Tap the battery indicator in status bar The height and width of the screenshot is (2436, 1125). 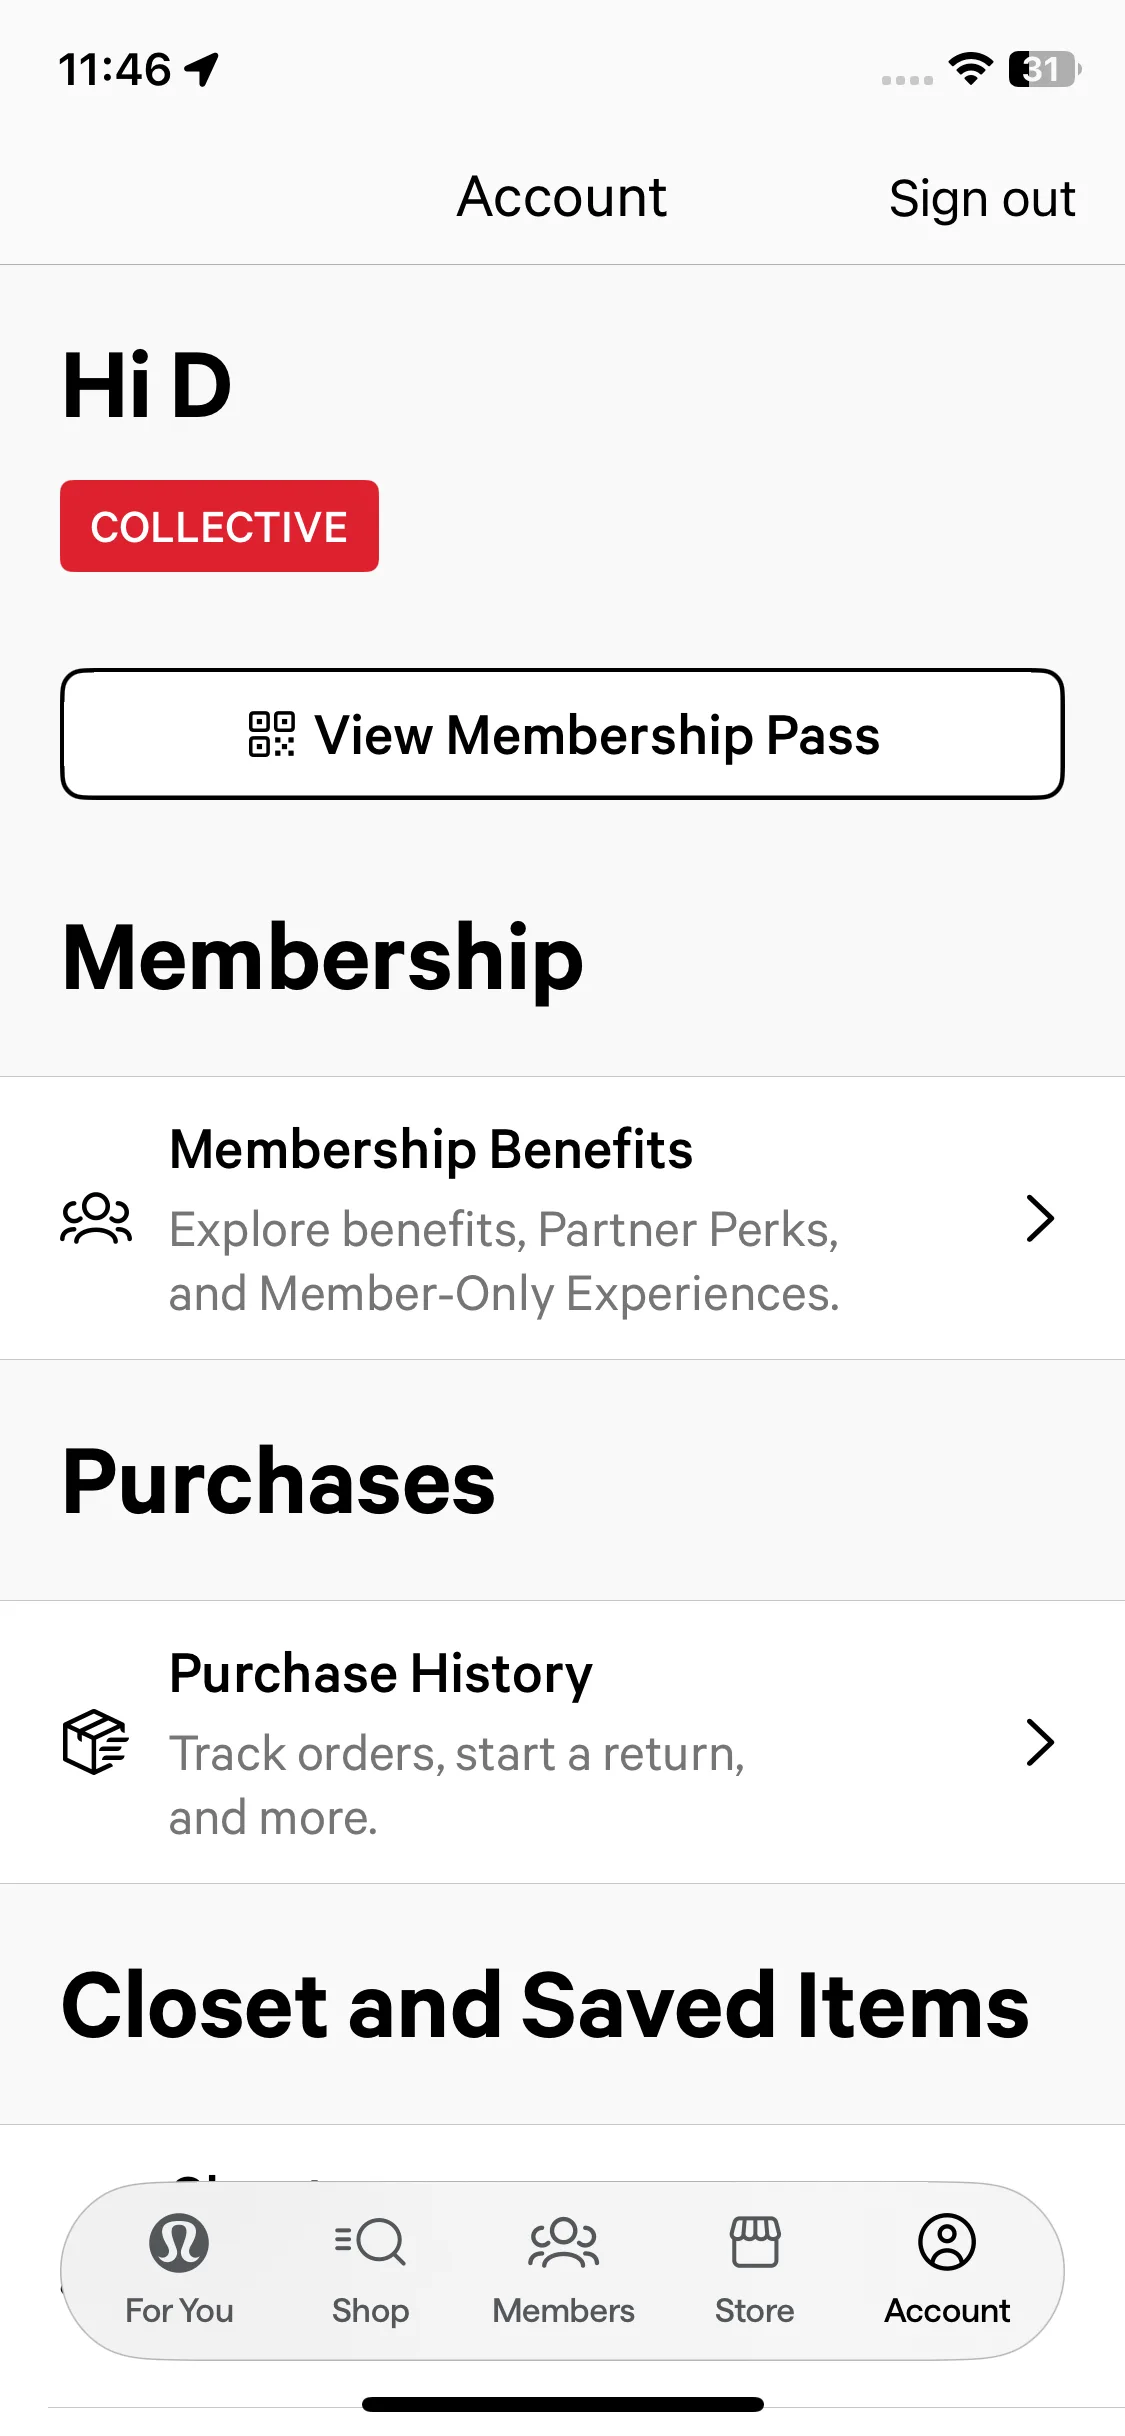(x=1044, y=69)
